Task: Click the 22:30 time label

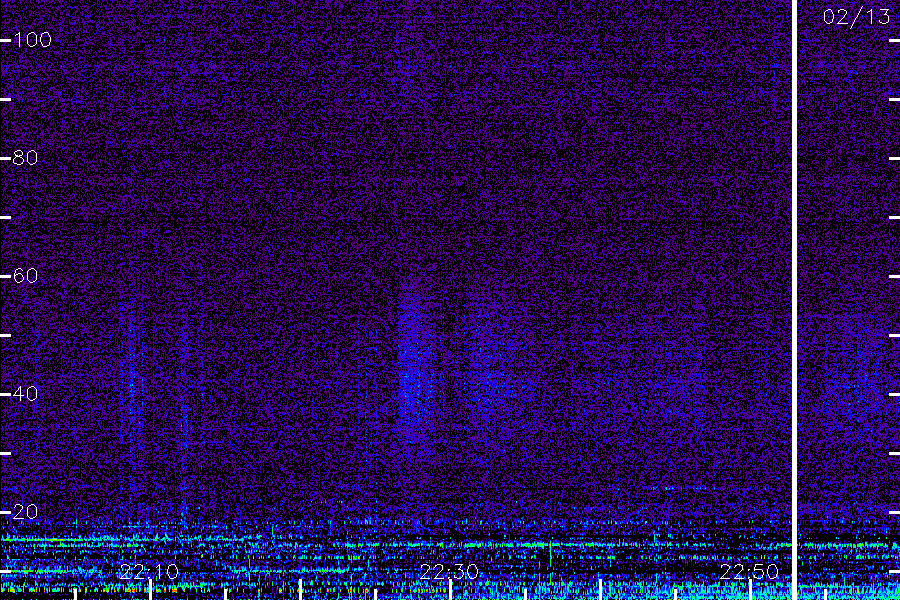Action: click(x=449, y=571)
